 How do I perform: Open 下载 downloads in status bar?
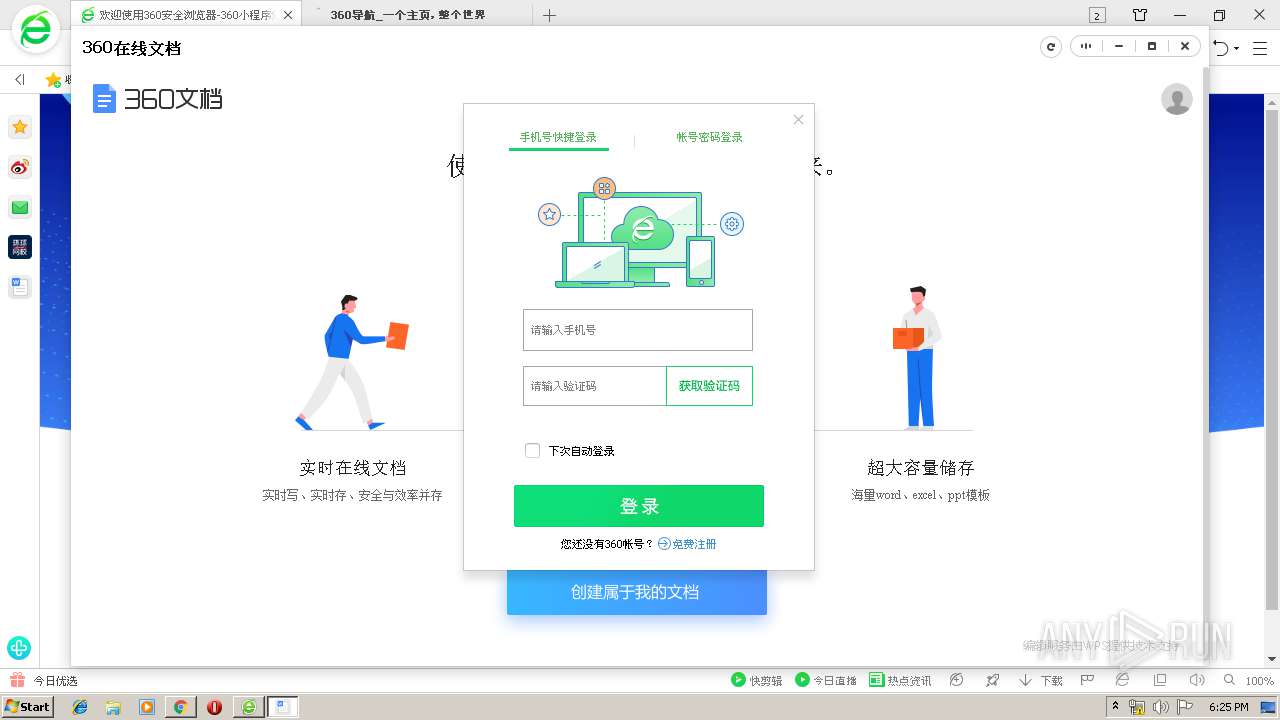(1041, 680)
